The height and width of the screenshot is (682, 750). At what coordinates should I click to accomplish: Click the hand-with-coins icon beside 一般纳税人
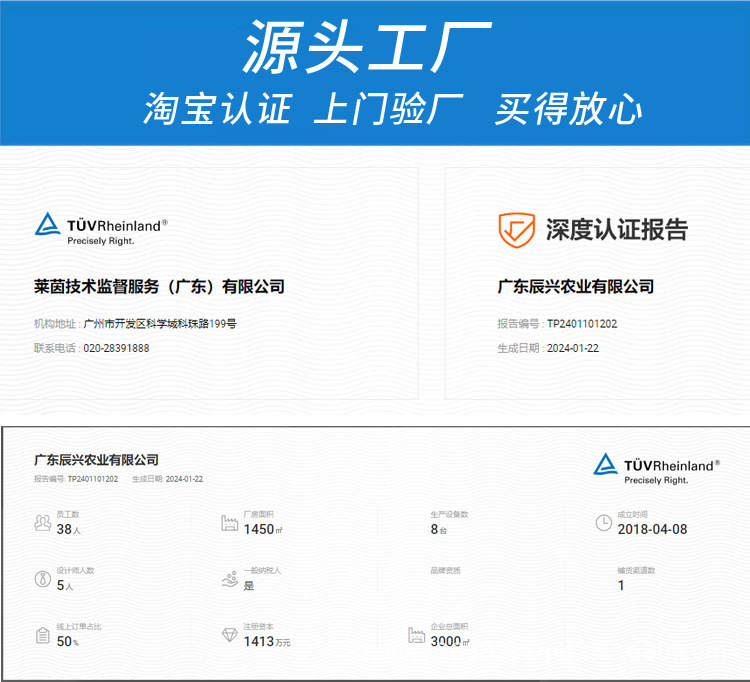click(230, 579)
